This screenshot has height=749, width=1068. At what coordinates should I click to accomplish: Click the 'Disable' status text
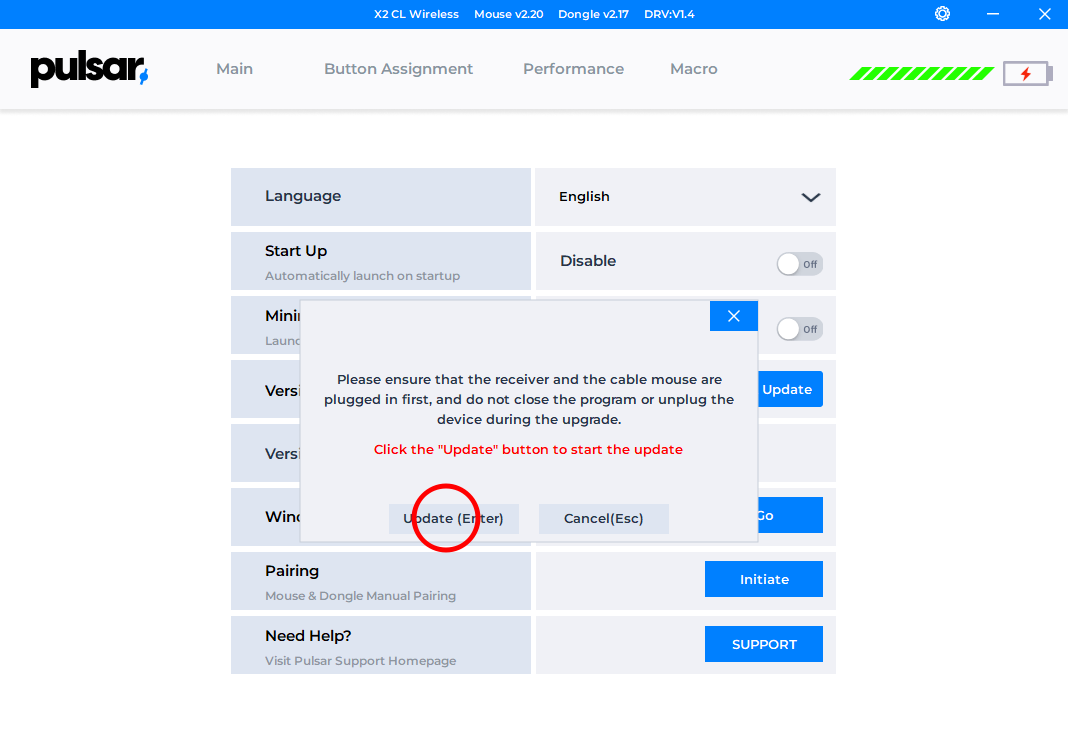click(588, 261)
